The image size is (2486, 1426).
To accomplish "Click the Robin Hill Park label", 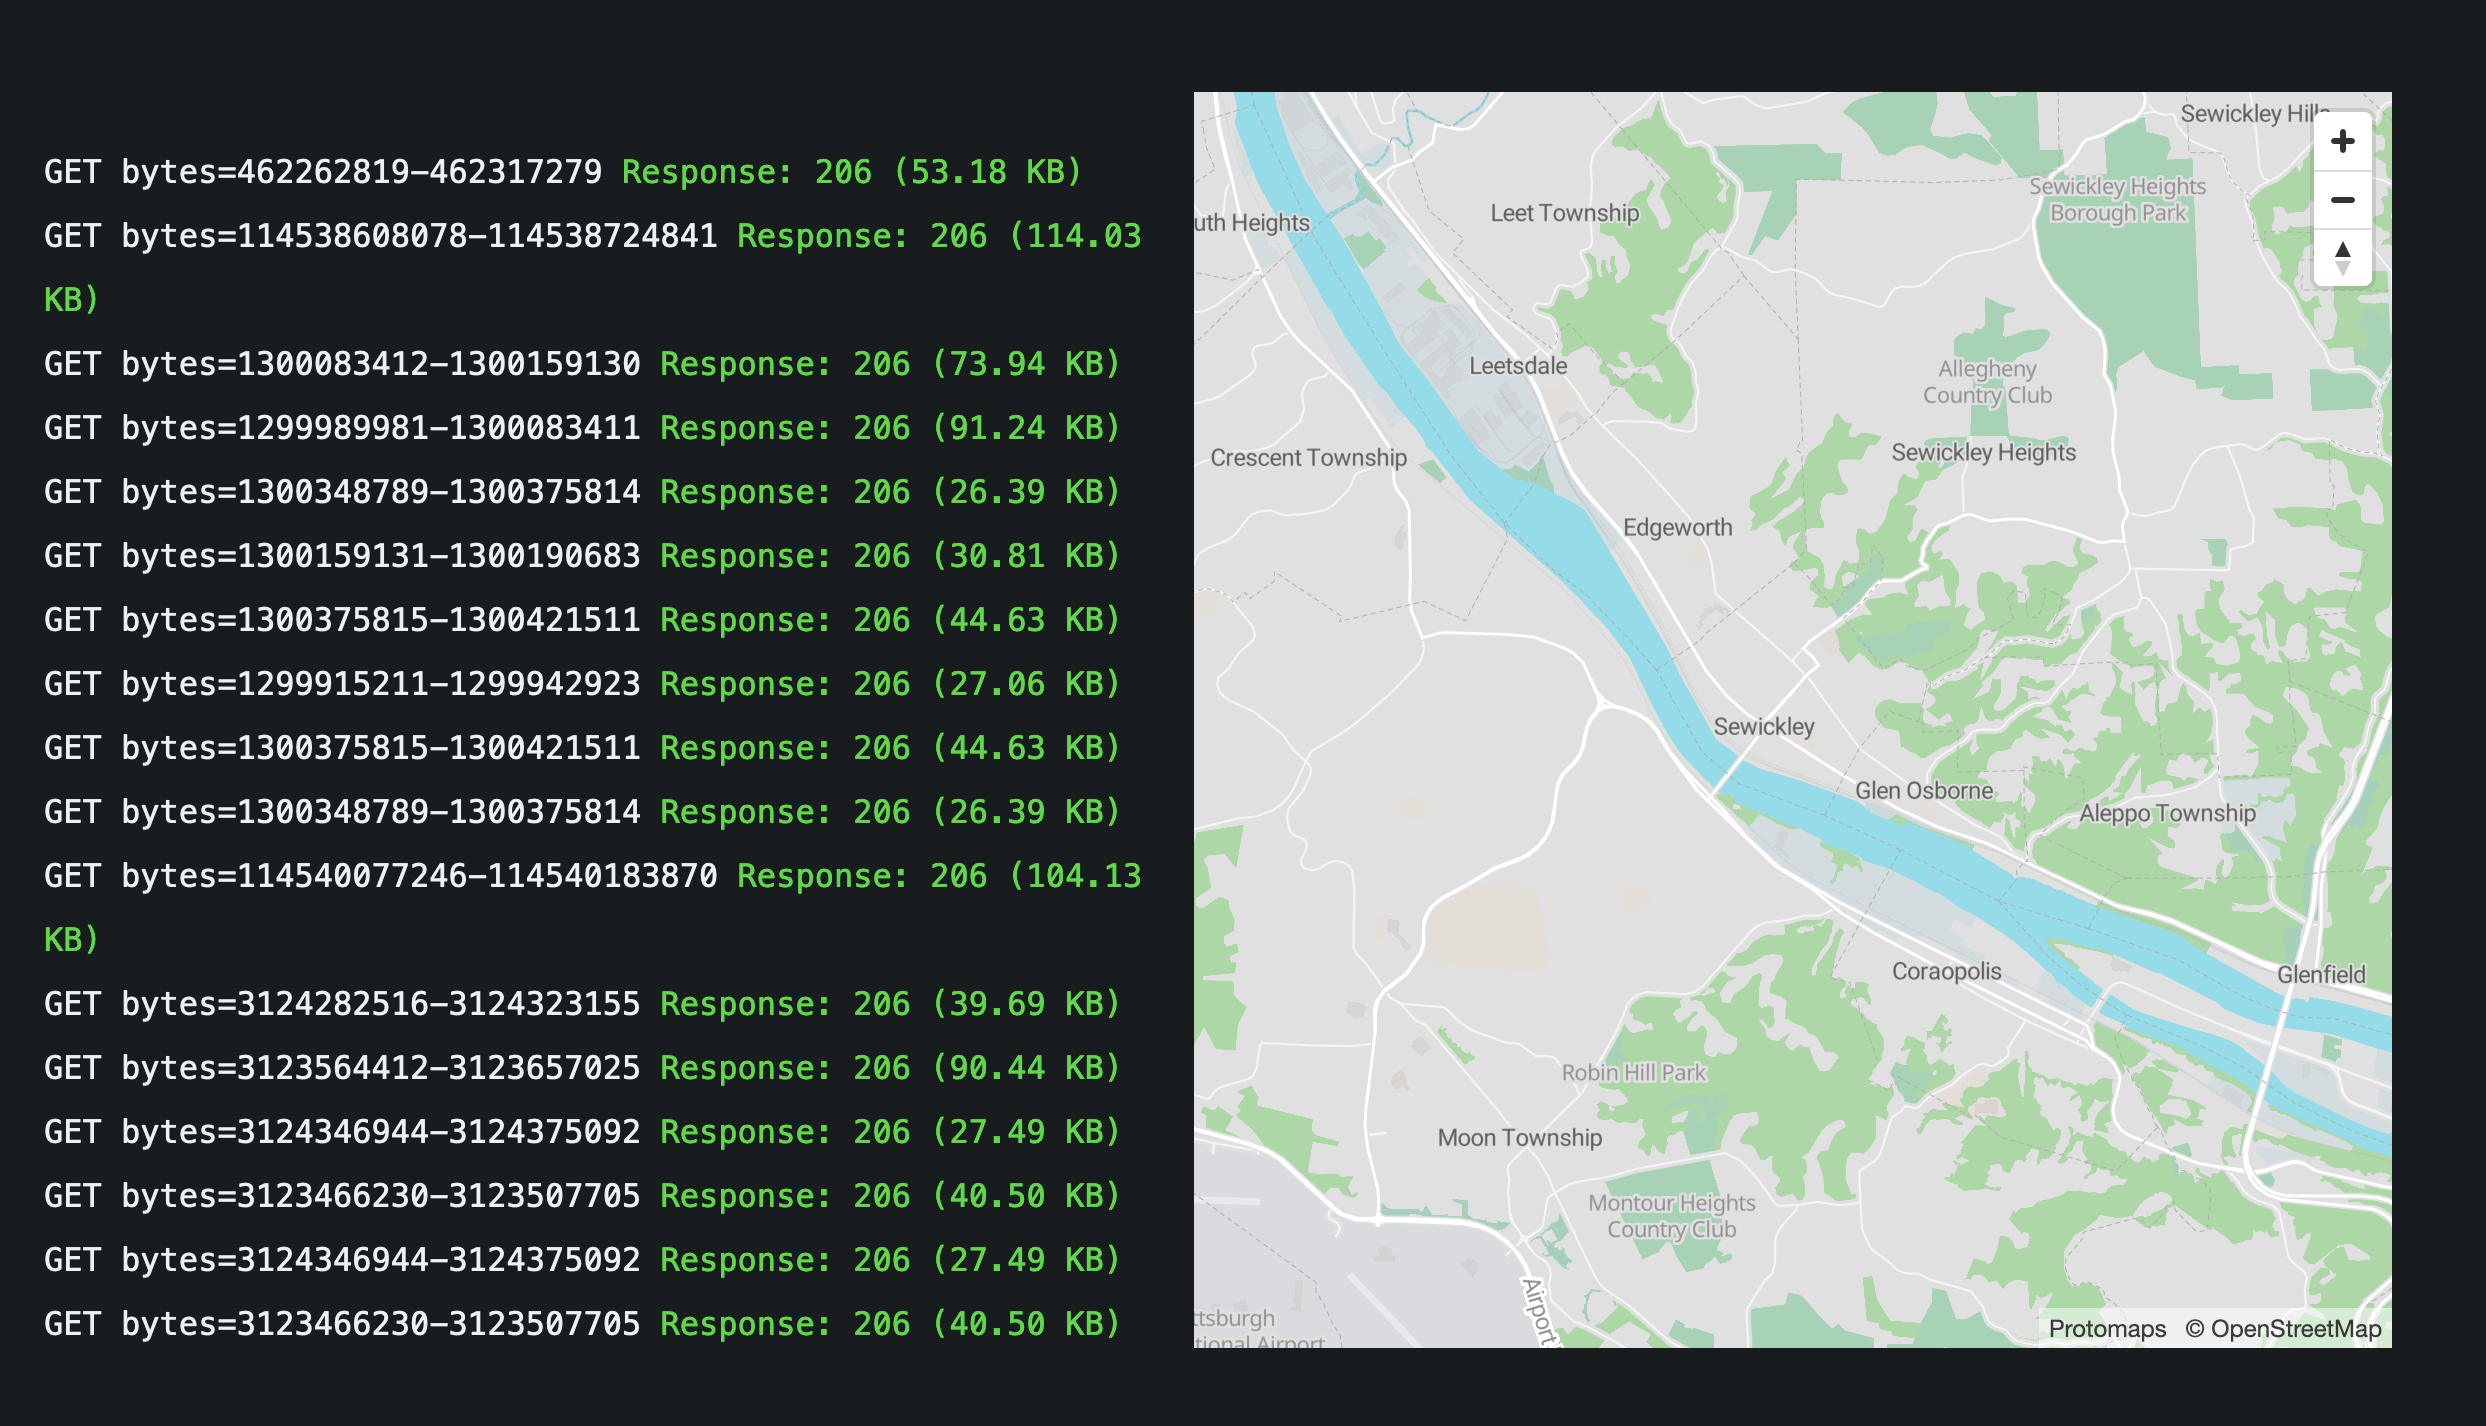I will tap(1633, 1072).
